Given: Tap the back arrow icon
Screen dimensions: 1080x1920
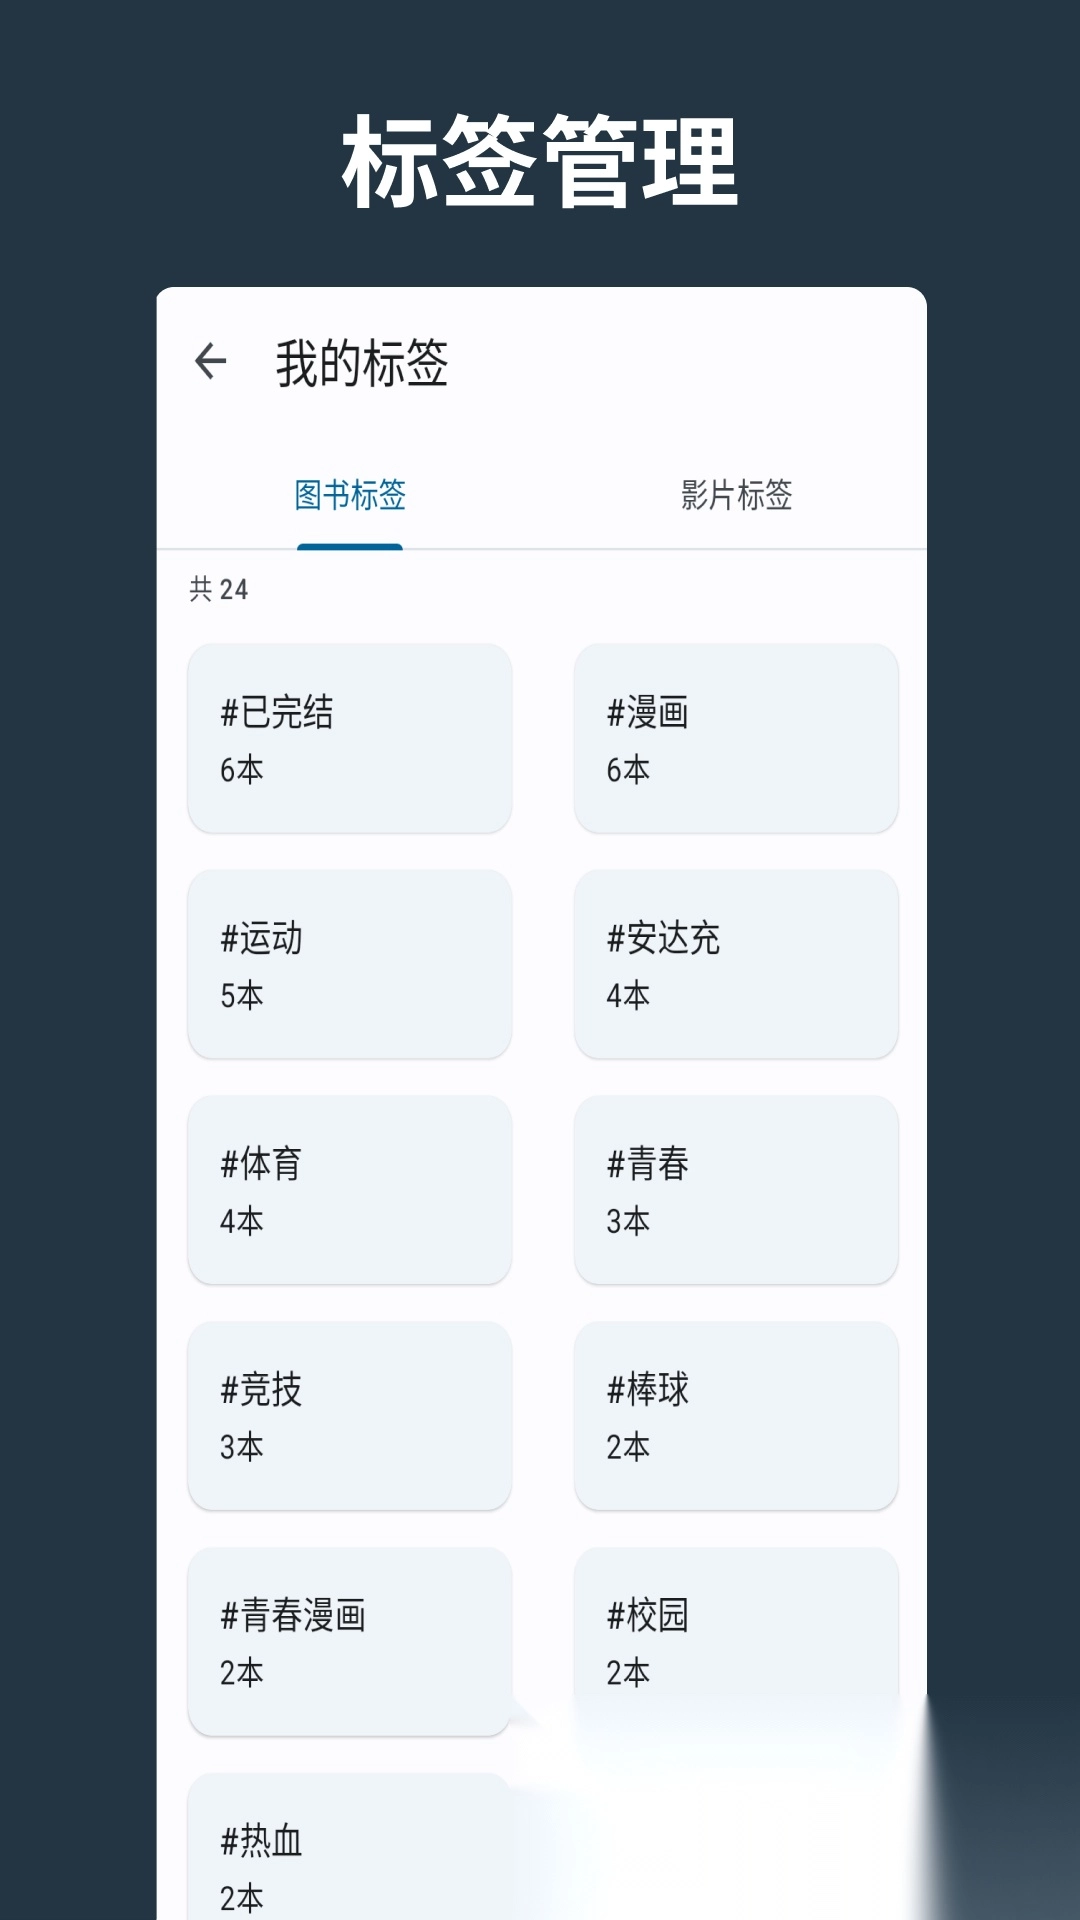Looking at the screenshot, I should click(211, 361).
